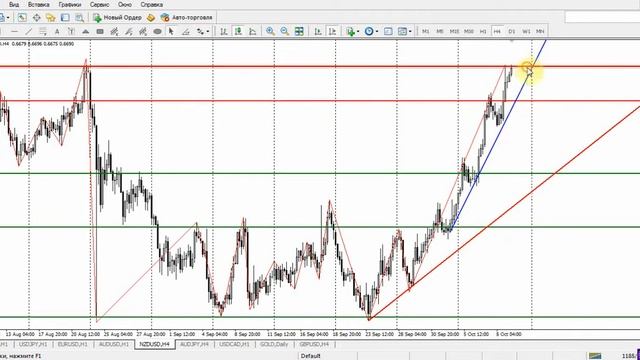Open the Окно menu
This screenshot has height=360, width=640.
(x=124, y=5)
